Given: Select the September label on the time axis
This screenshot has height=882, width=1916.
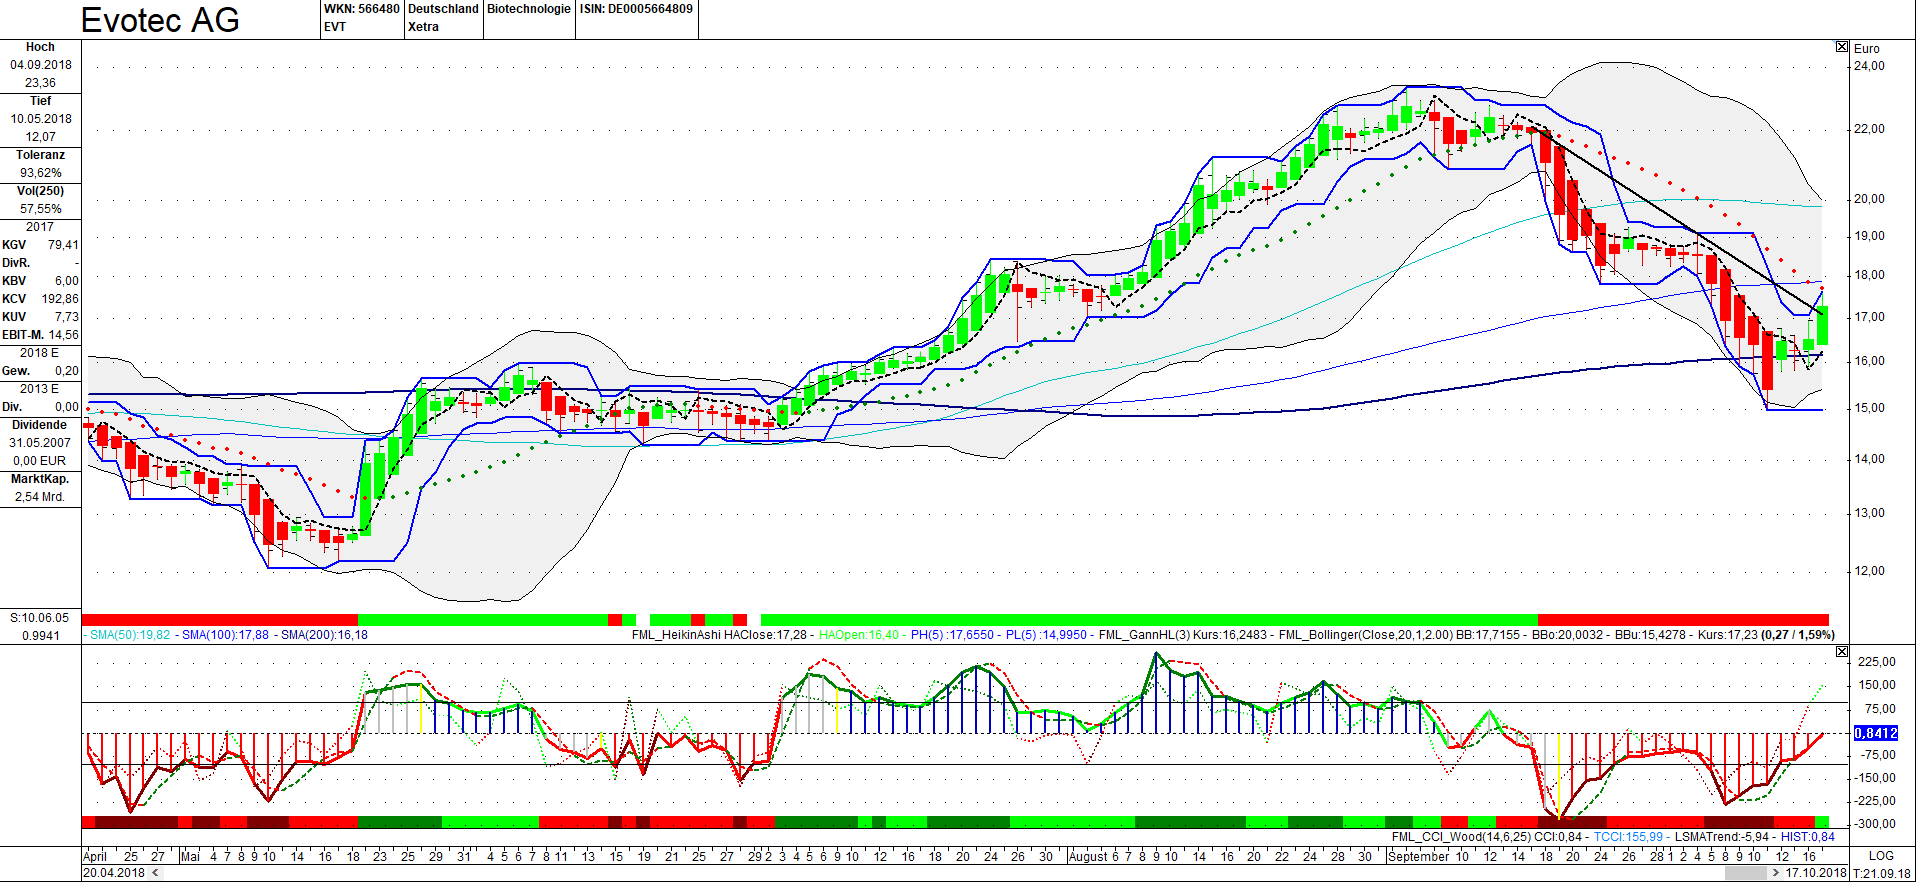Looking at the screenshot, I should point(1419,857).
